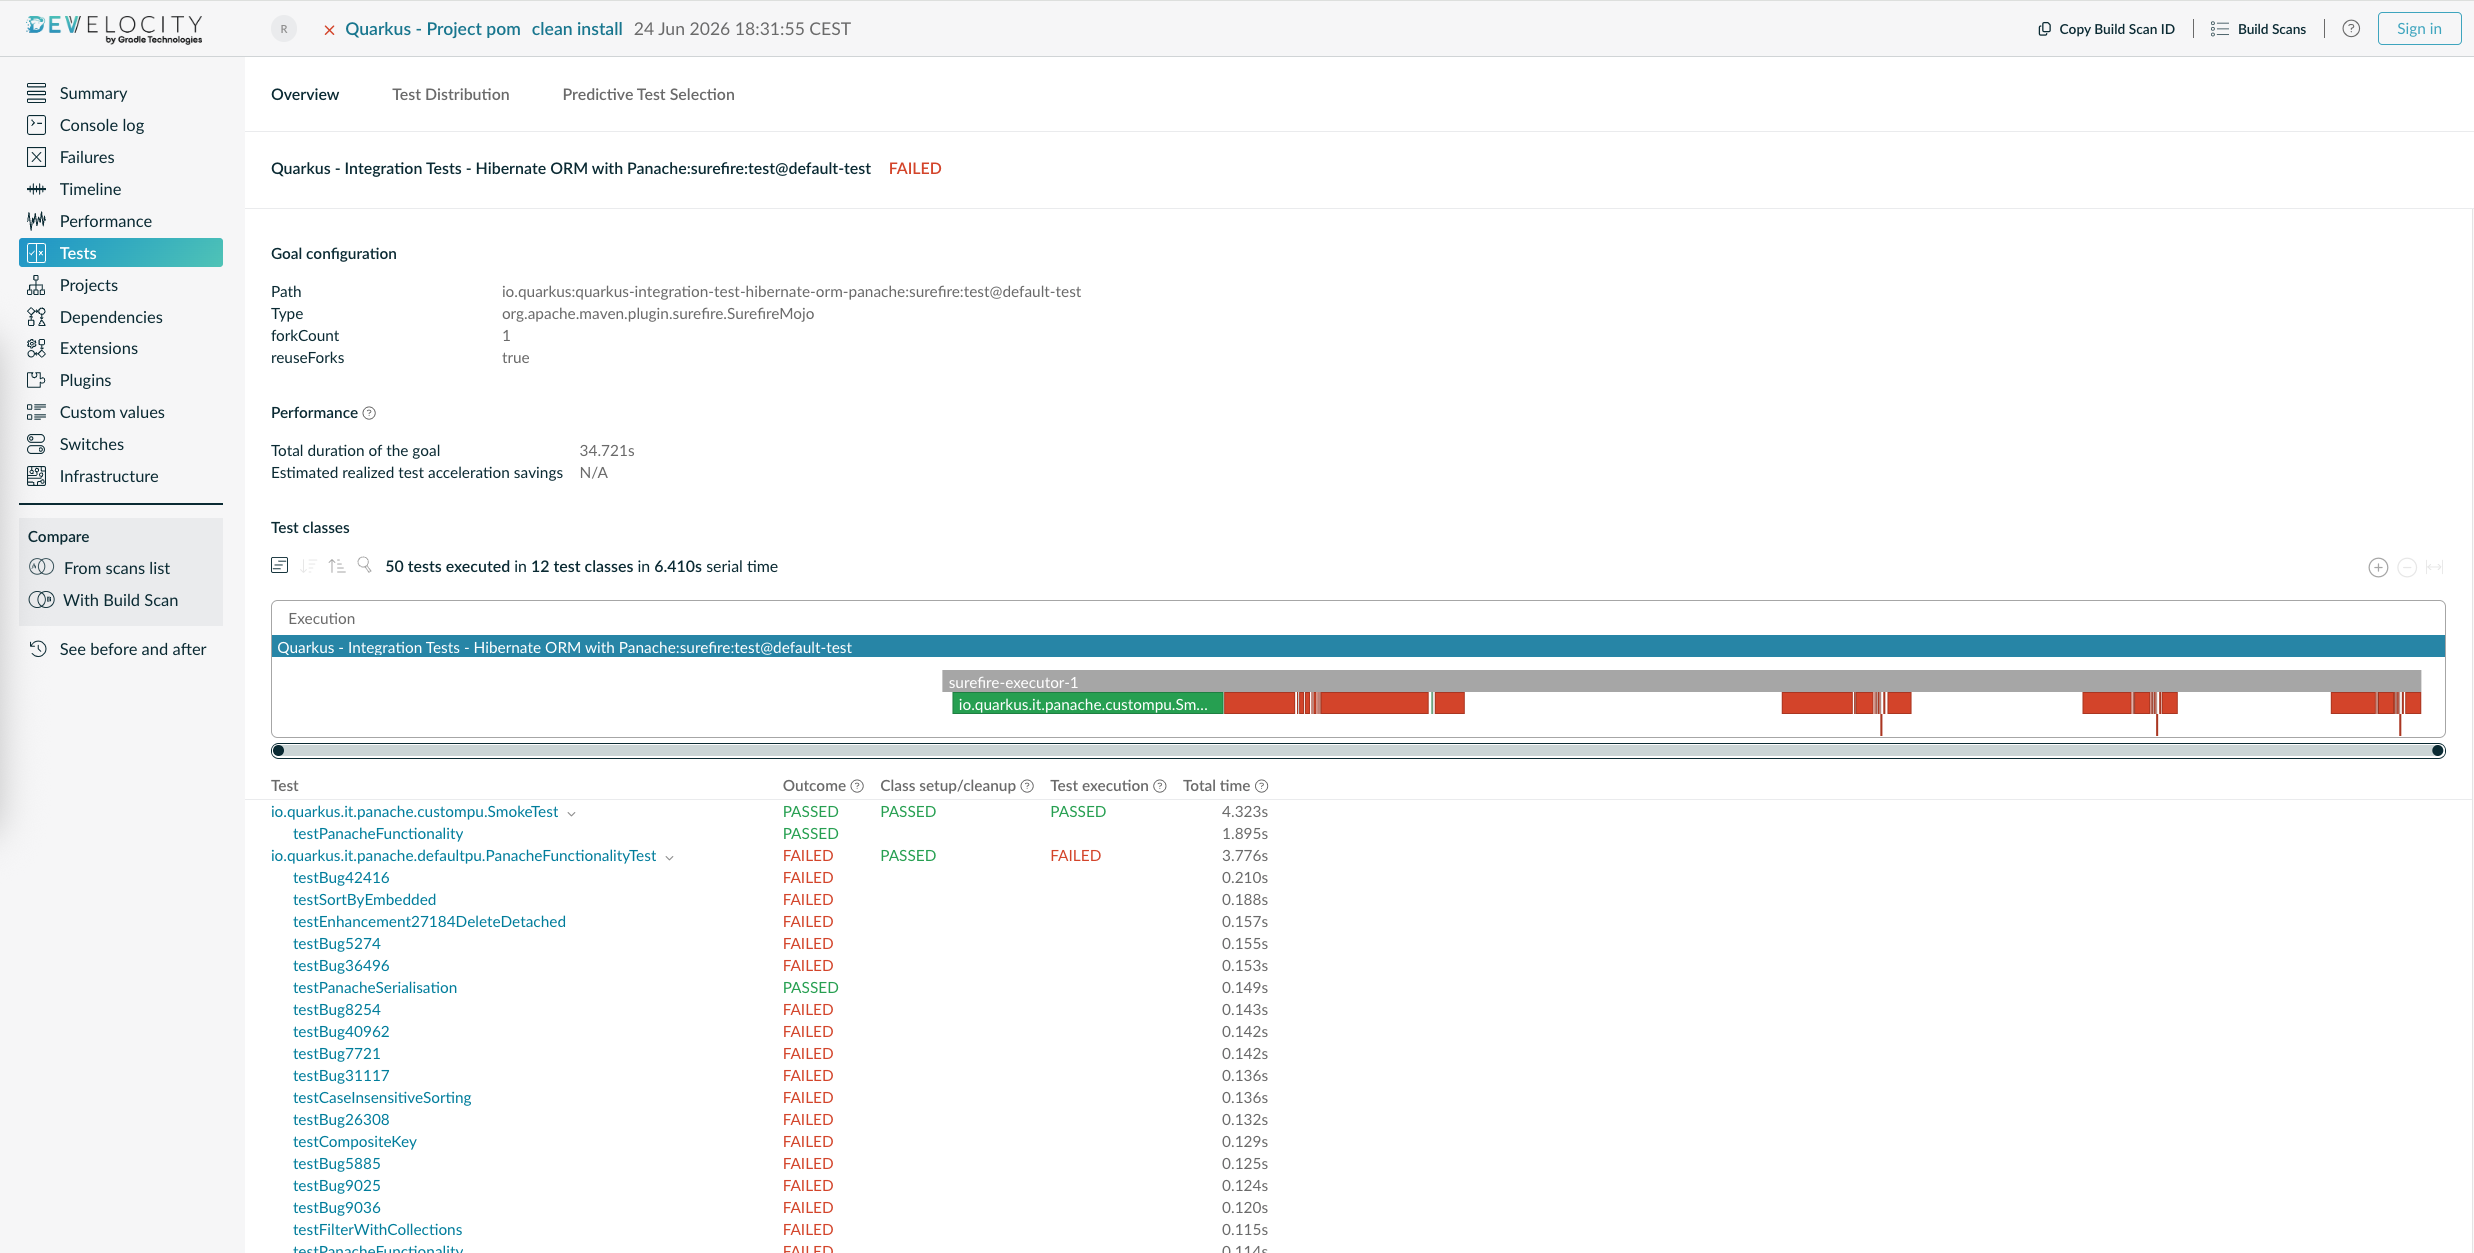Screen dimensions: 2474x1253
Task: Click the With Build Scan compare icon
Action: click(42, 599)
